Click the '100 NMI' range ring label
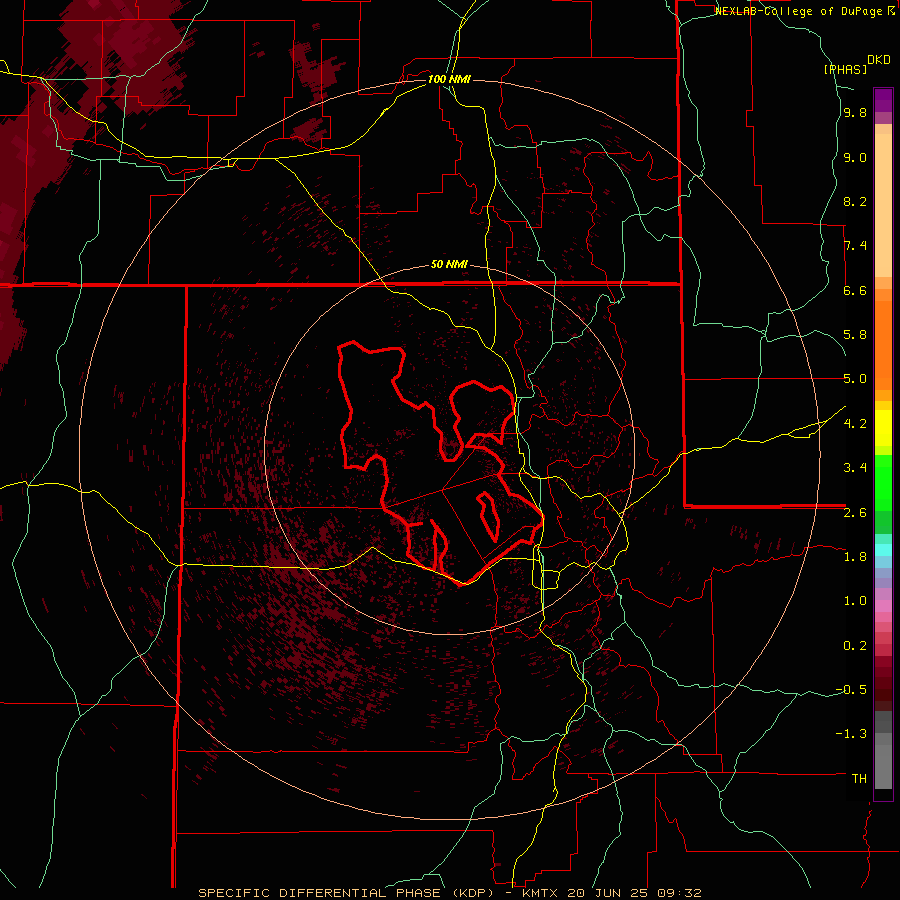 [449, 79]
